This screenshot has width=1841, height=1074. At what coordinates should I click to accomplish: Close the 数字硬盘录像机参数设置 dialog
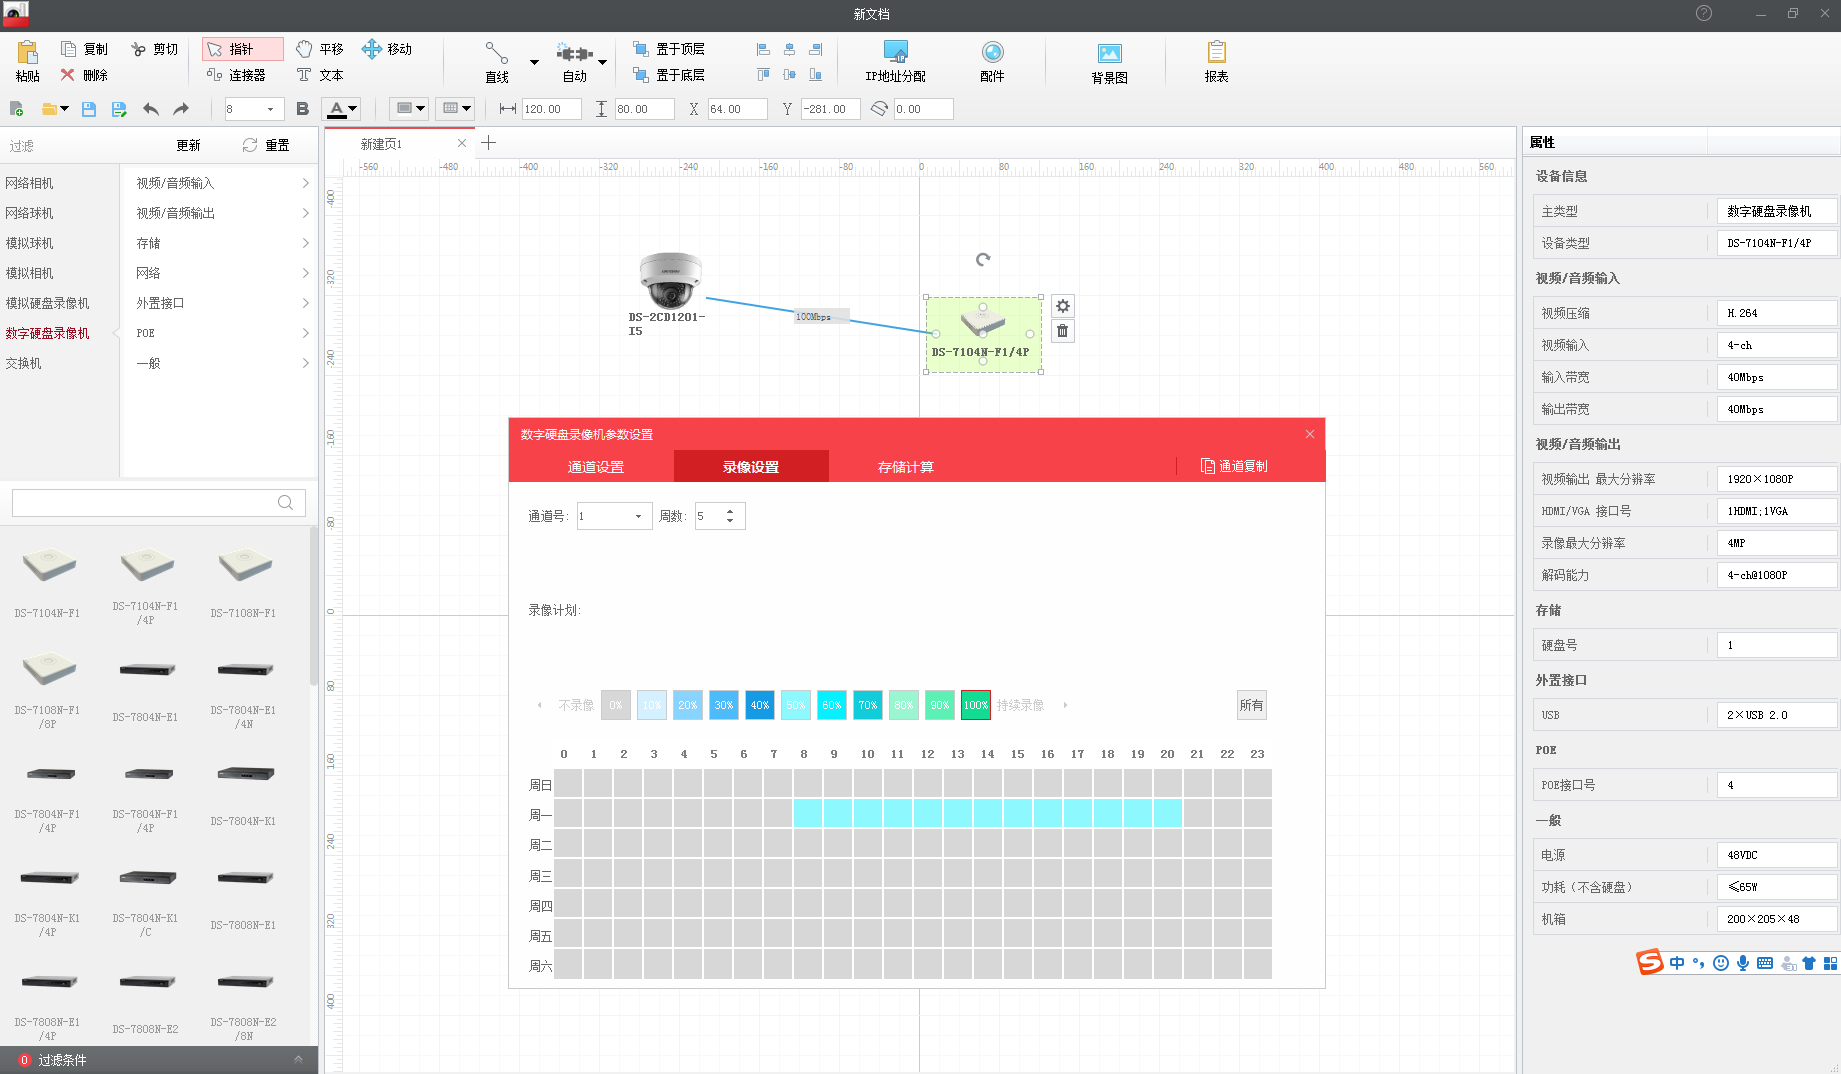(x=1310, y=434)
